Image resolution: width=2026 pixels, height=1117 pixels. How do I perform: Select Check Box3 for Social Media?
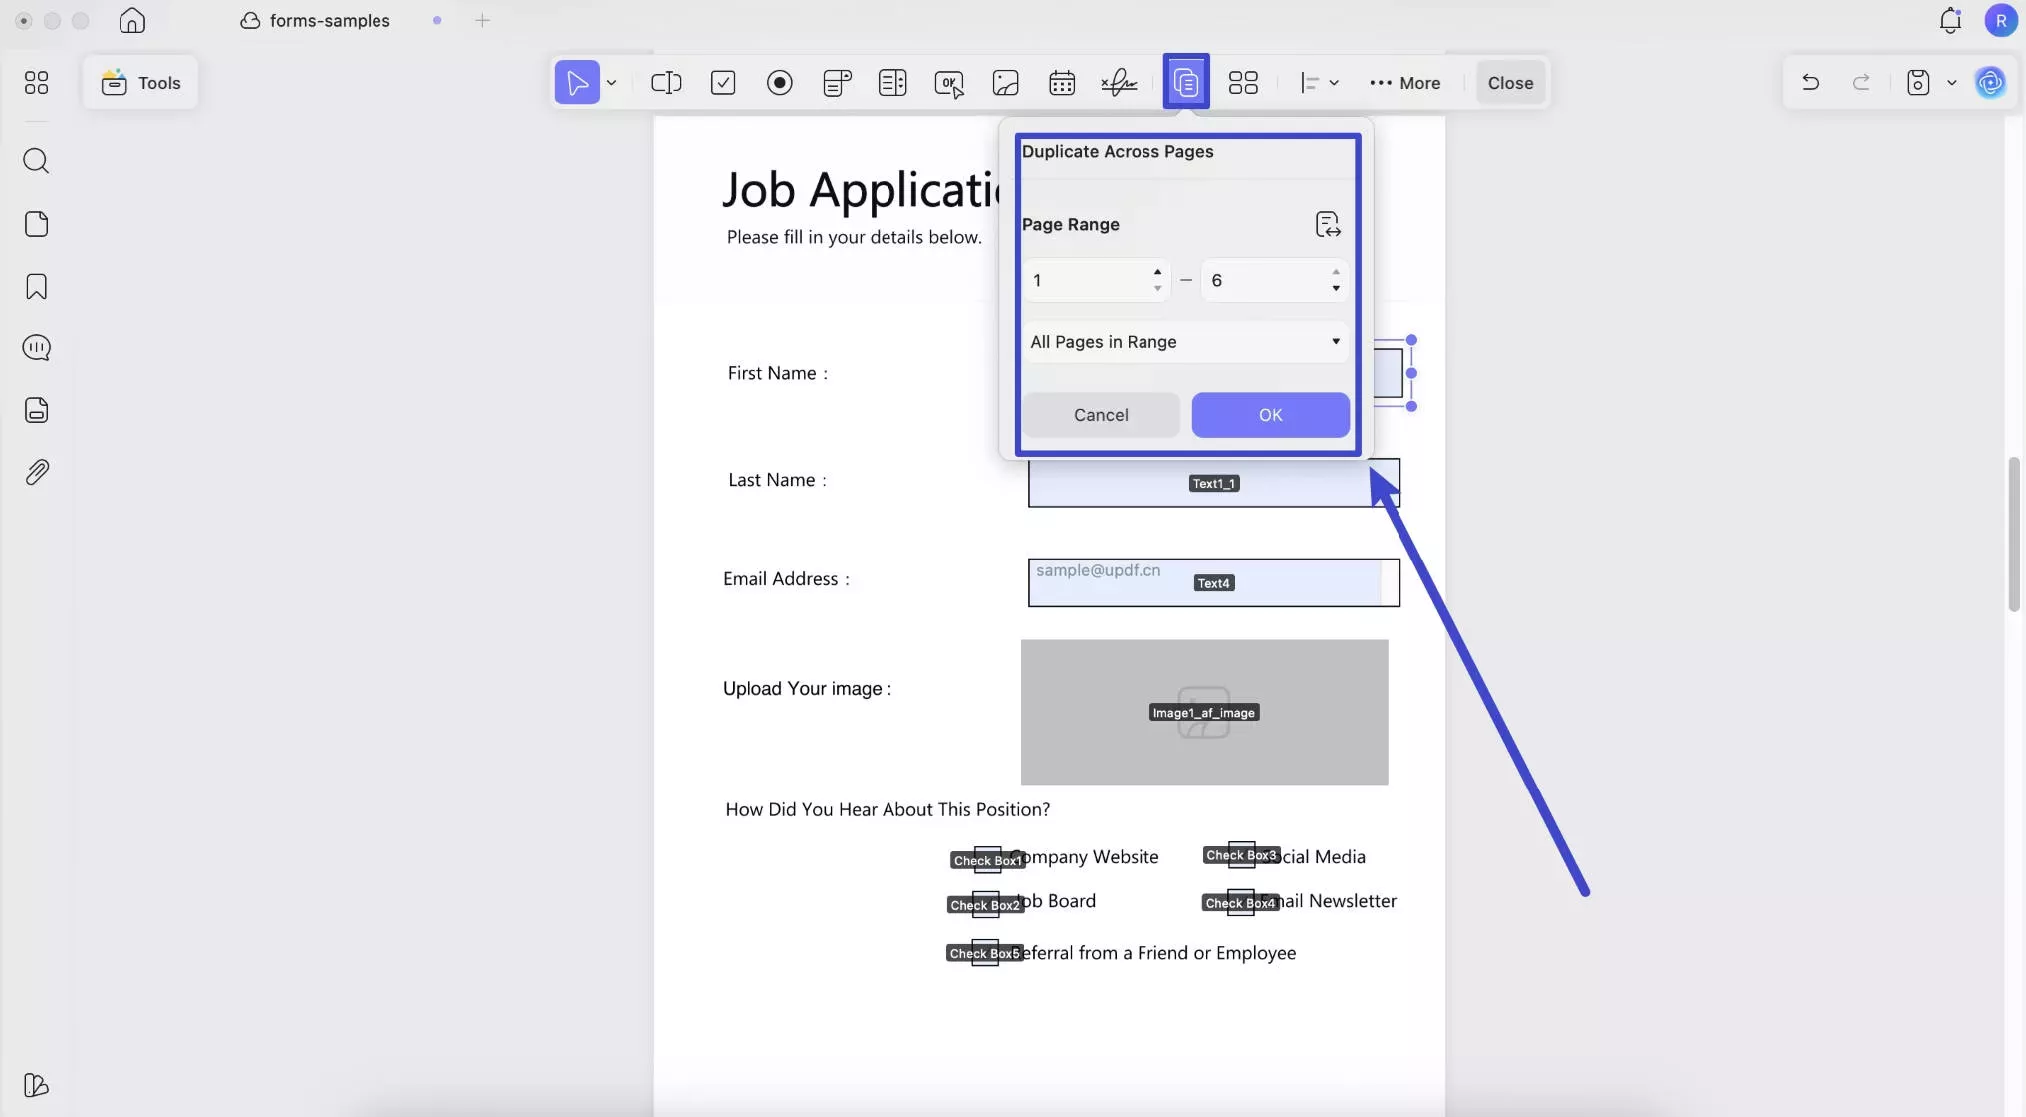(1241, 855)
